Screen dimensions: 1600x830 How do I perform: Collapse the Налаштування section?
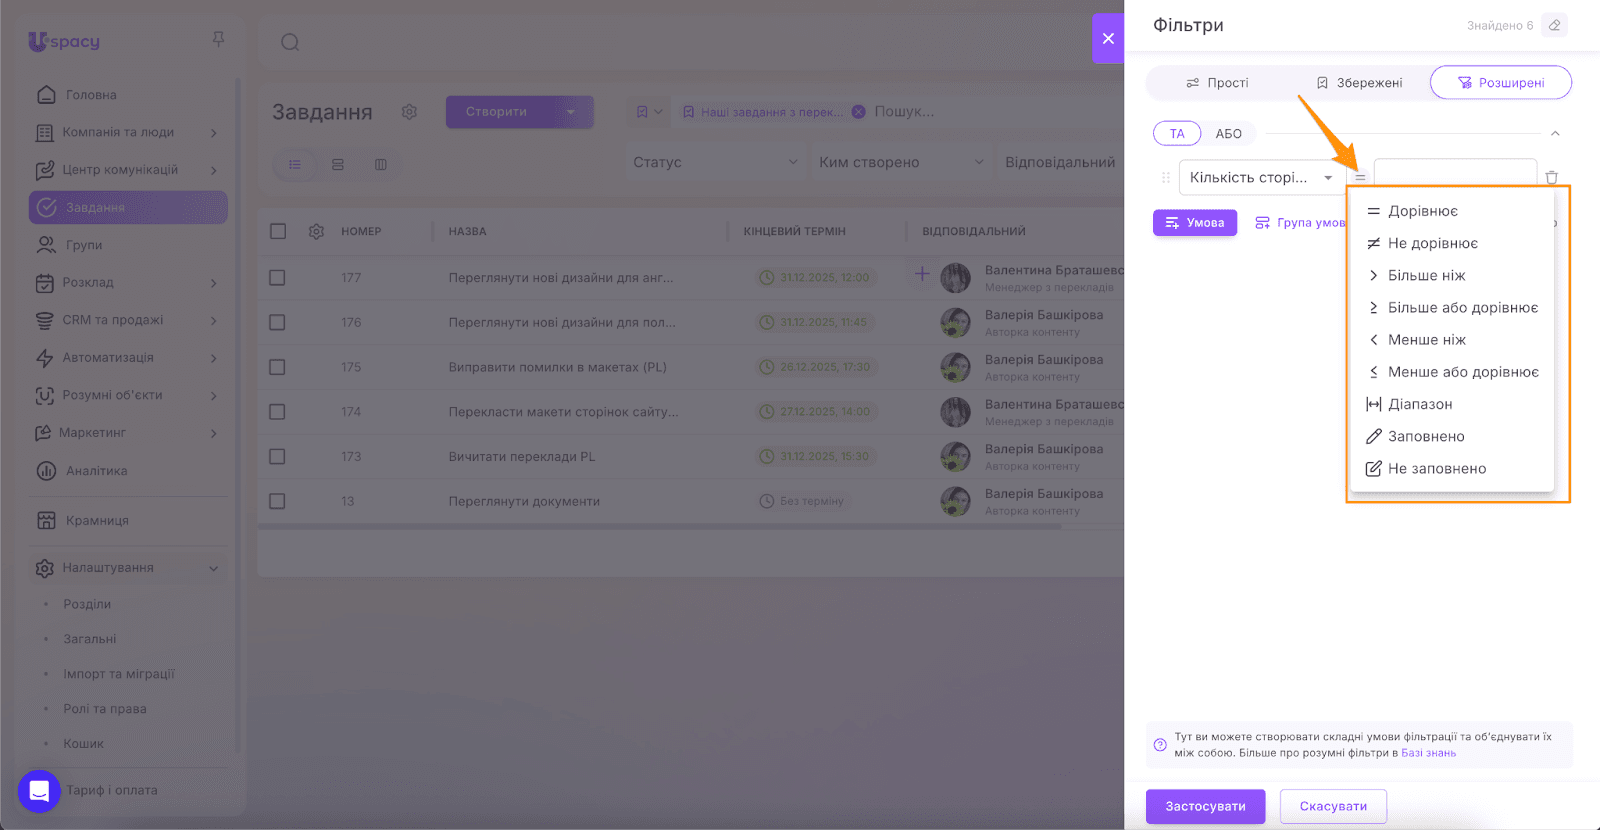click(x=214, y=568)
